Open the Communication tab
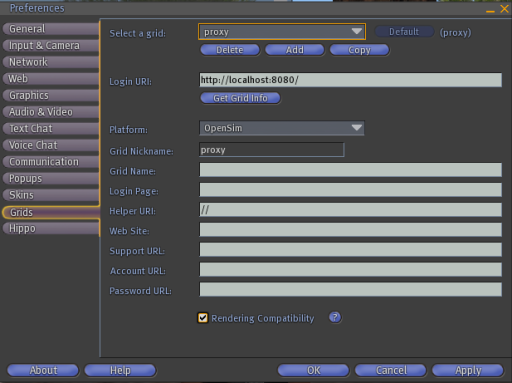512x383 pixels. pos(51,162)
